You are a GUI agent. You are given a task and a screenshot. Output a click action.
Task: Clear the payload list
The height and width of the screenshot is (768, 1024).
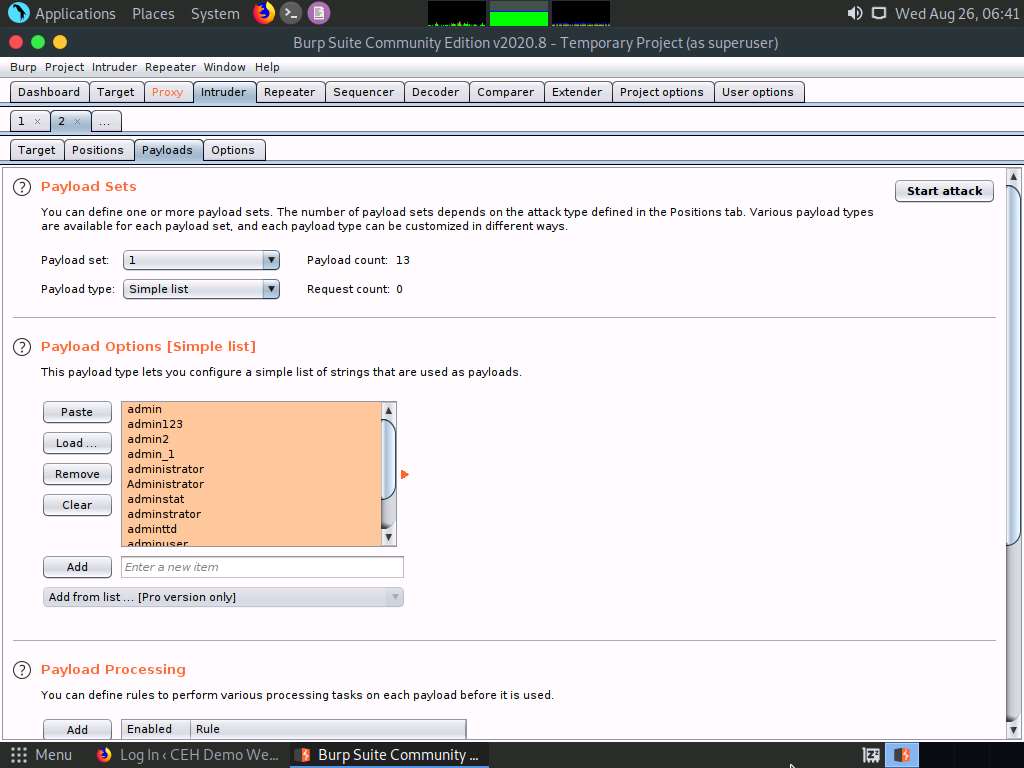[77, 505]
